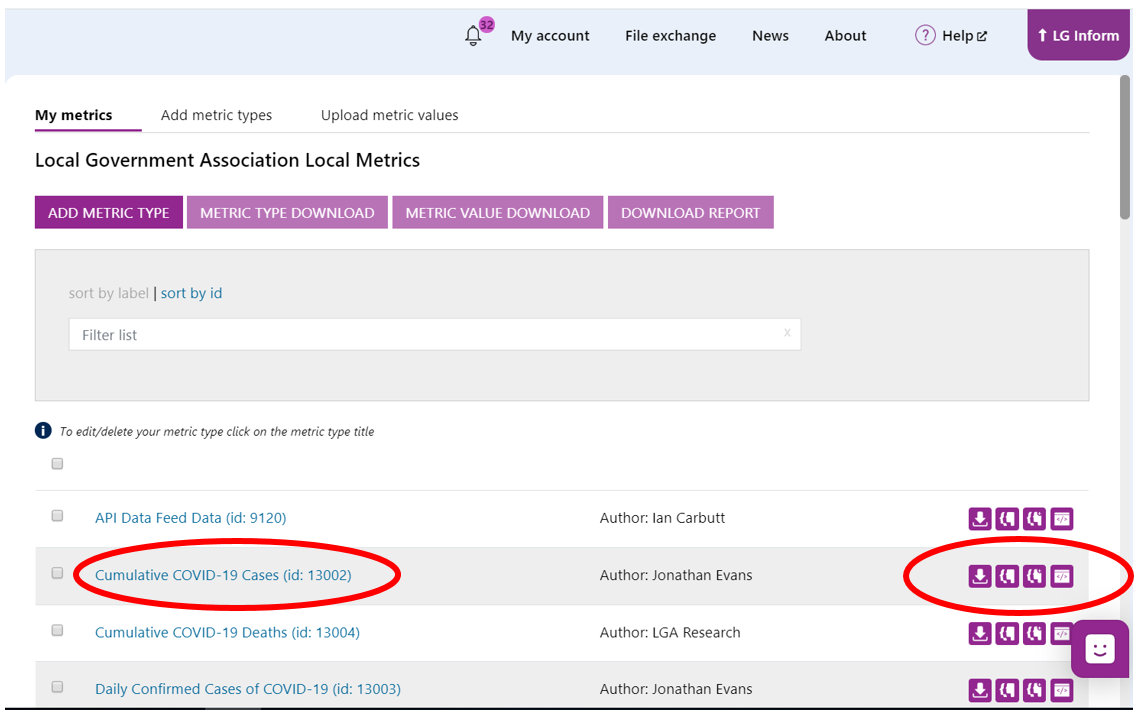Click embed code icon in API Data Feed Data row
The height and width of the screenshot is (715, 1136).
coord(1061,519)
